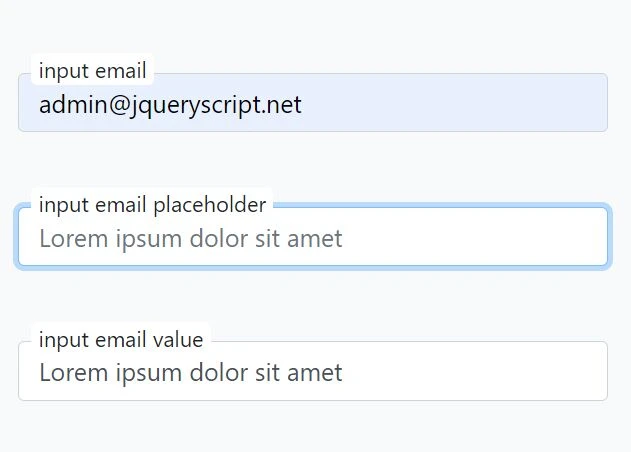Put cursor after "amet" in the placeholder field

344,239
